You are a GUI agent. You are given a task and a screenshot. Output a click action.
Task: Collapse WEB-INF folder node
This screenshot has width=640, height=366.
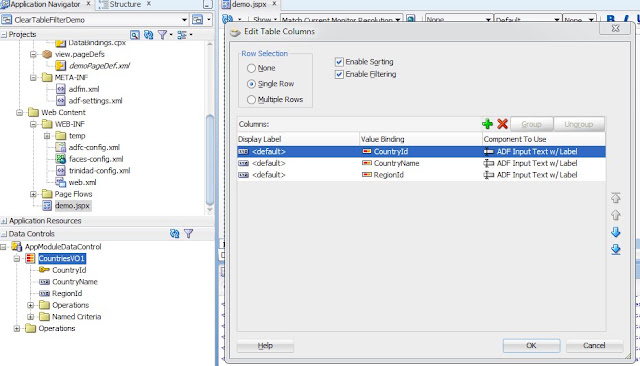click(33, 124)
